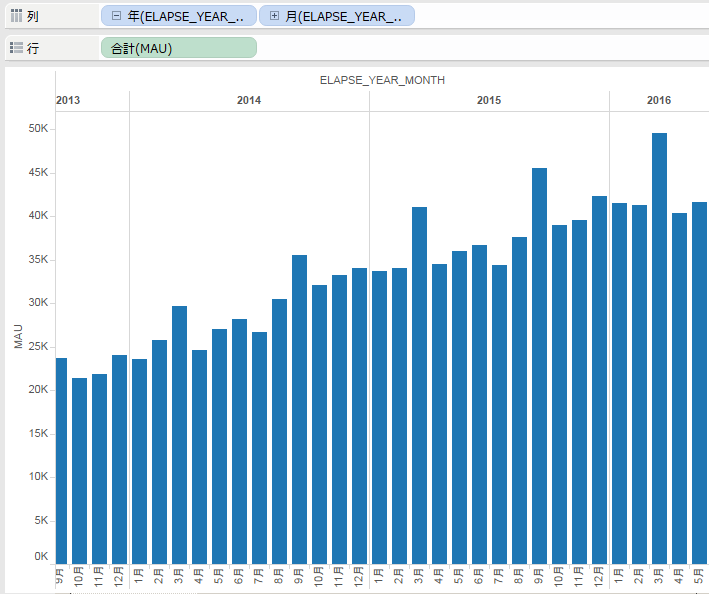The height and width of the screenshot is (594, 709).
Task: Click the MAU axis title
Action: coord(18,336)
